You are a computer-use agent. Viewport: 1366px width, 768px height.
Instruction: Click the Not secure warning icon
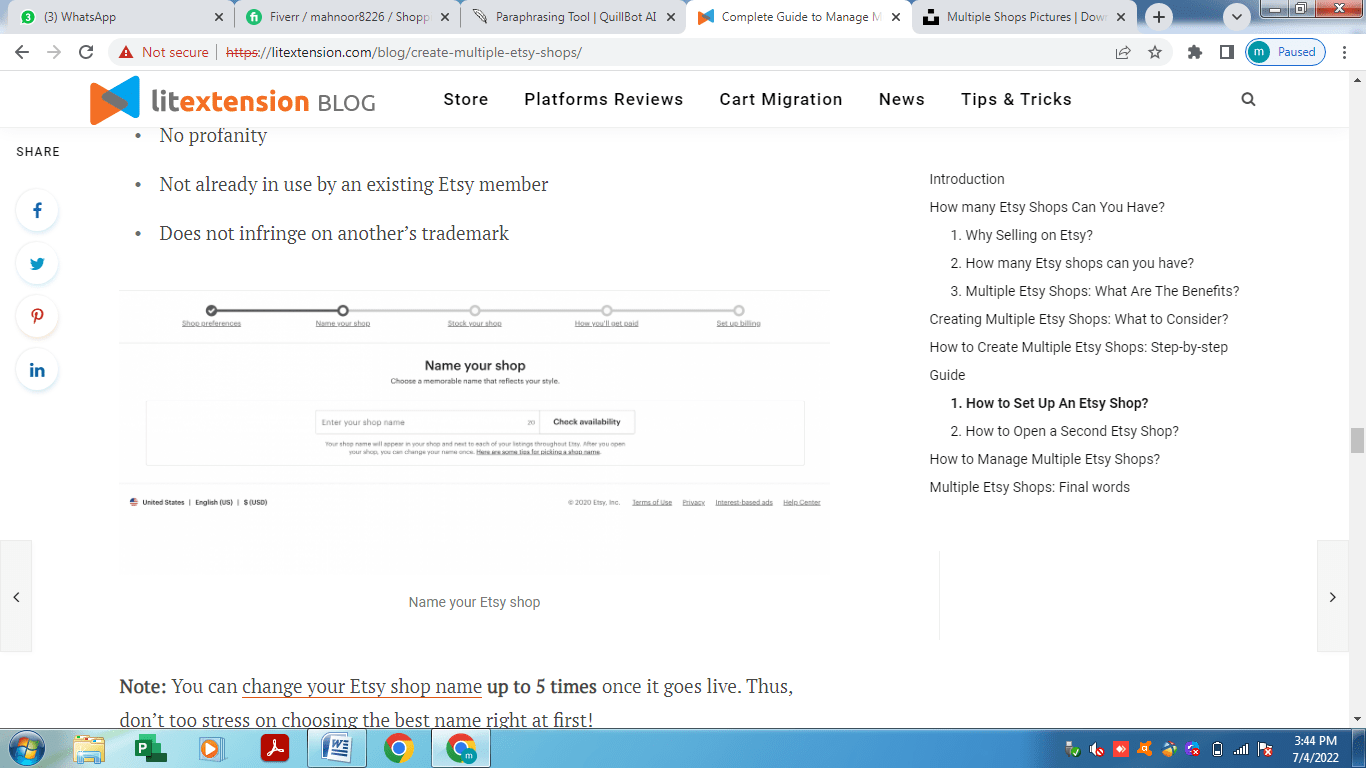(x=126, y=52)
